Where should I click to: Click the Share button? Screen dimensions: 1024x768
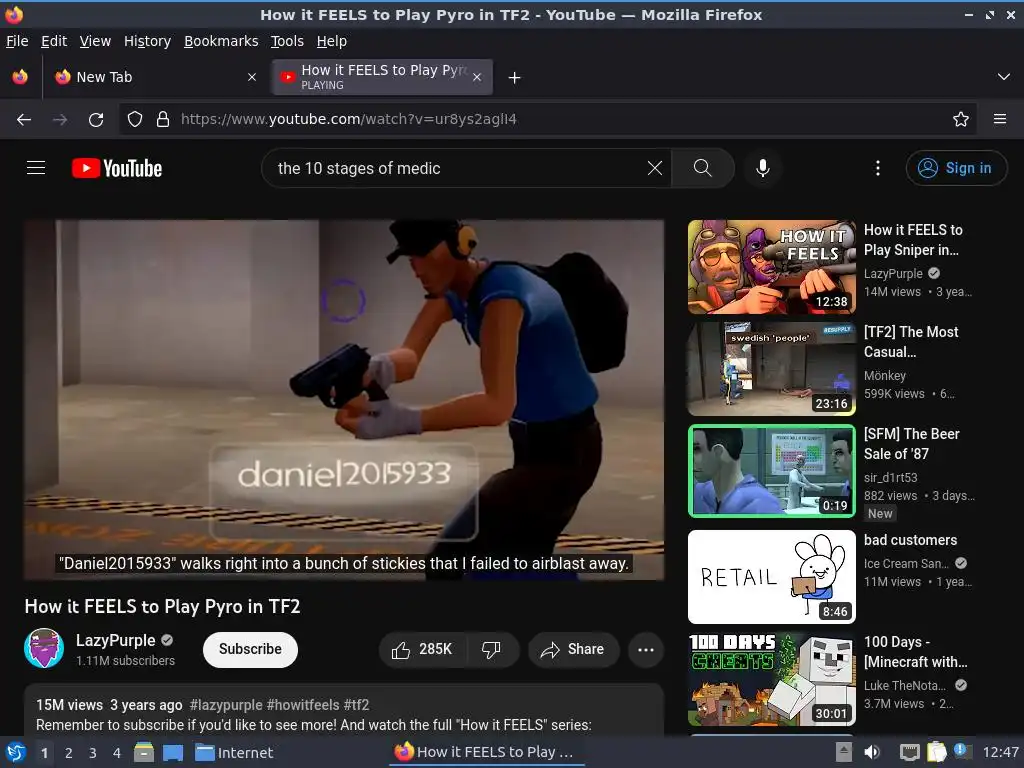(x=573, y=649)
